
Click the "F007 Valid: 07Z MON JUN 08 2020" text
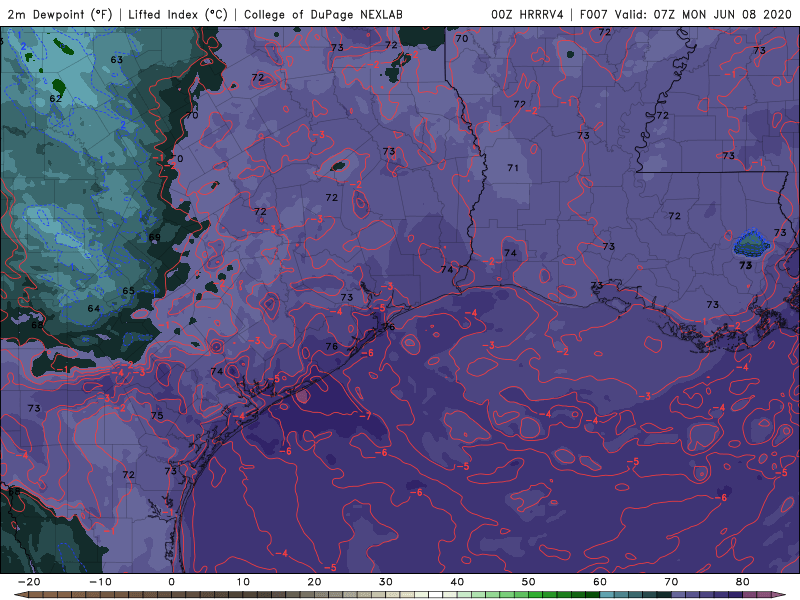pos(686,14)
